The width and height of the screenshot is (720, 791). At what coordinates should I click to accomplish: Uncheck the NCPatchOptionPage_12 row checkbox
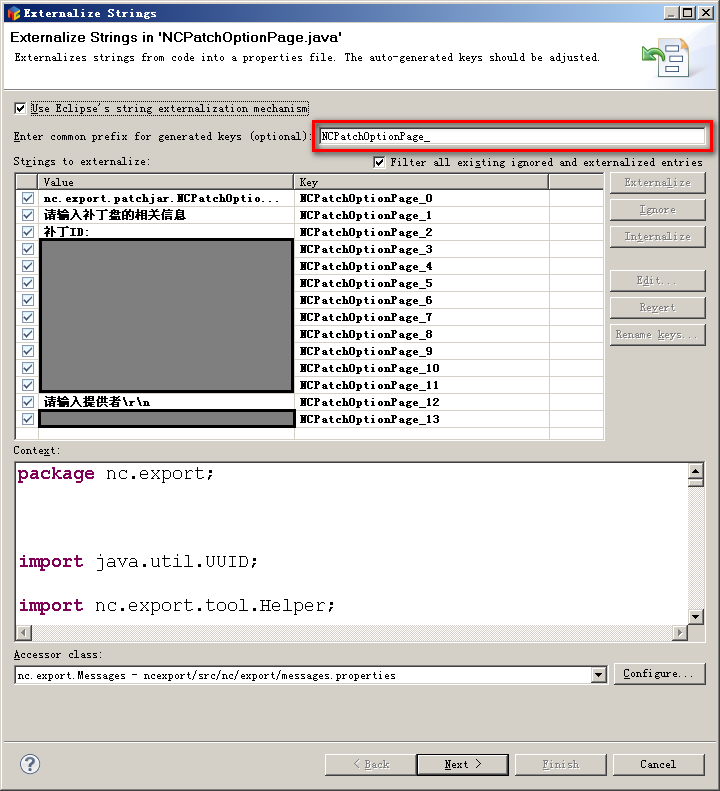point(28,402)
